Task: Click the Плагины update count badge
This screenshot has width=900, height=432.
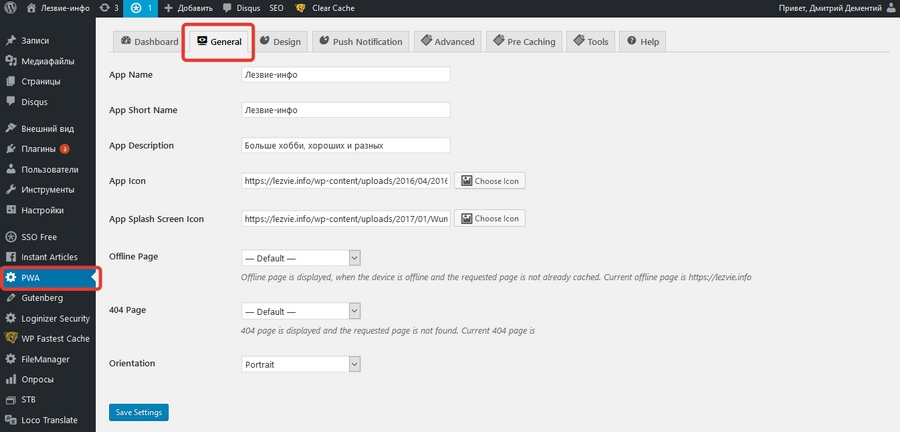Action: [x=65, y=149]
